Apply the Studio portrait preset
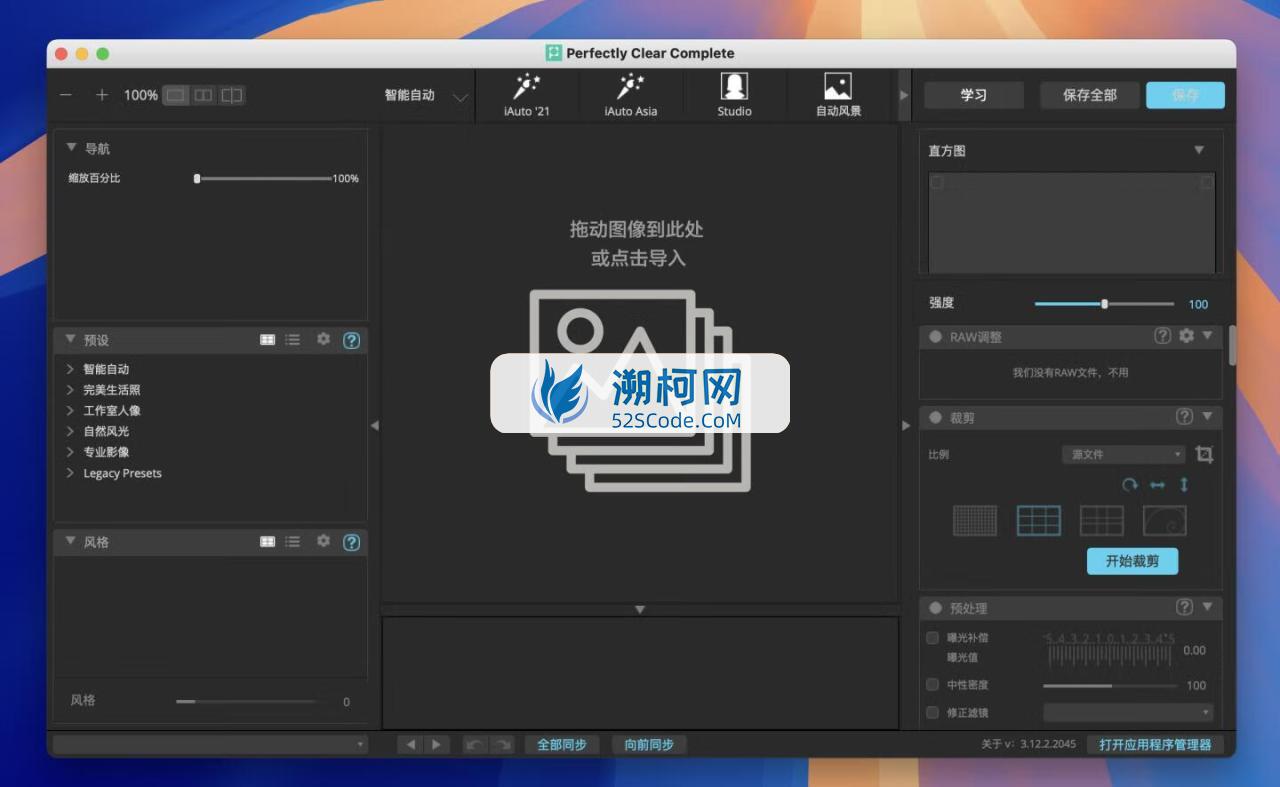This screenshot has width=1280, height=787. (x=734, y=95)
